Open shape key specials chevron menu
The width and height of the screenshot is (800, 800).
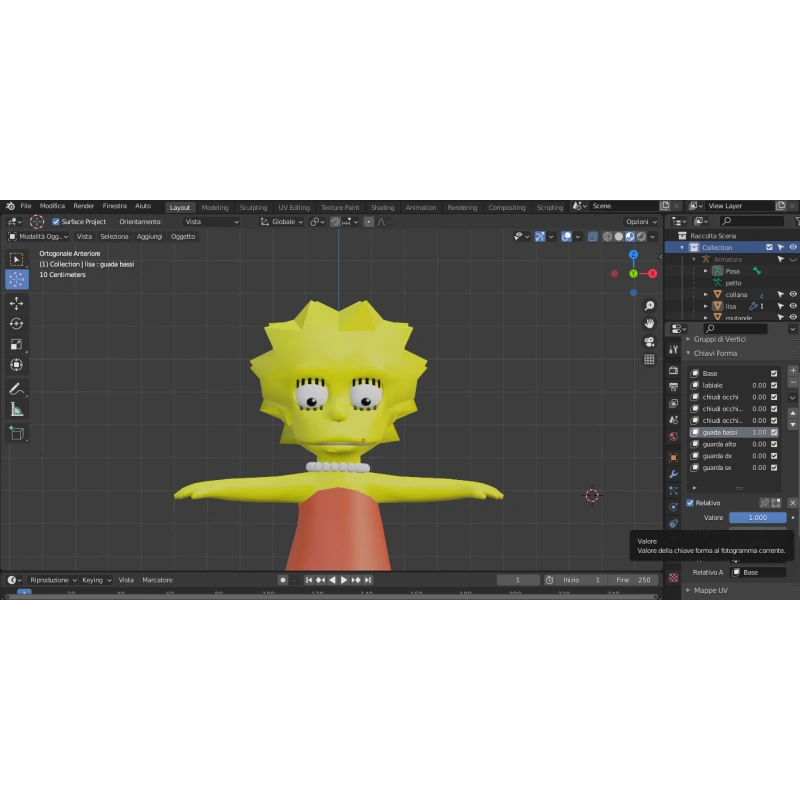793,397
